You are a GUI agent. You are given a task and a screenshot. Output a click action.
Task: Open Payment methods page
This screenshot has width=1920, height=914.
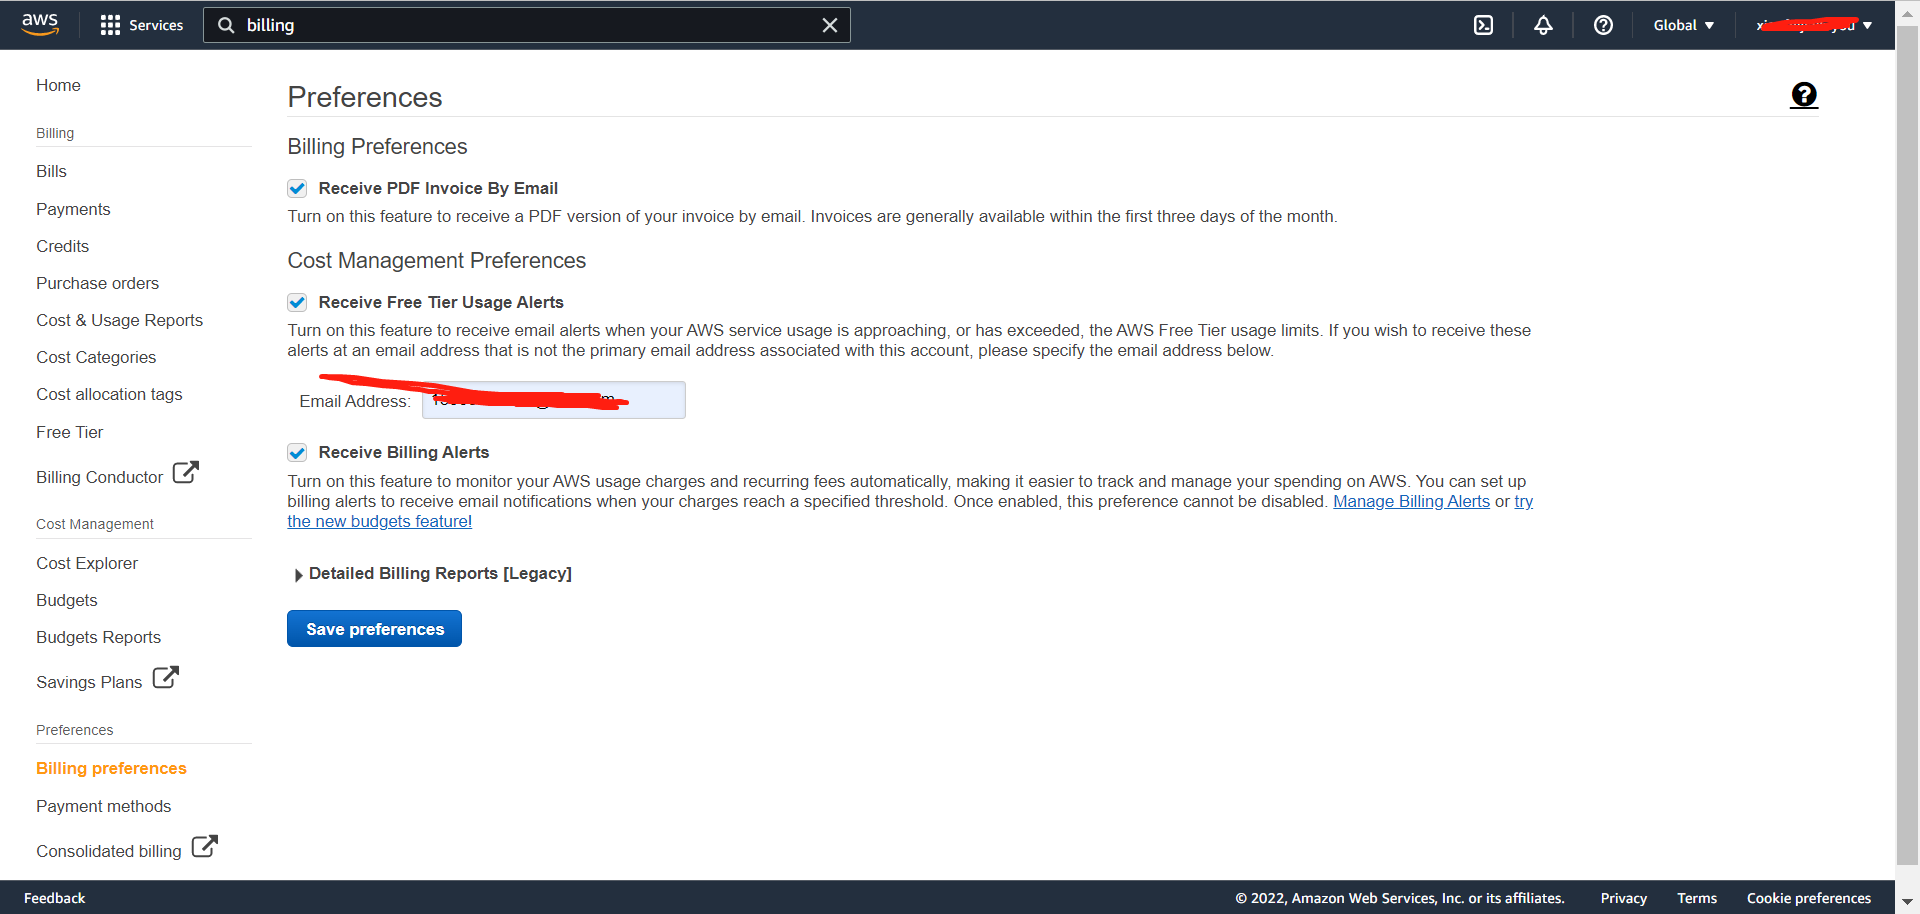tap(103, 806)
